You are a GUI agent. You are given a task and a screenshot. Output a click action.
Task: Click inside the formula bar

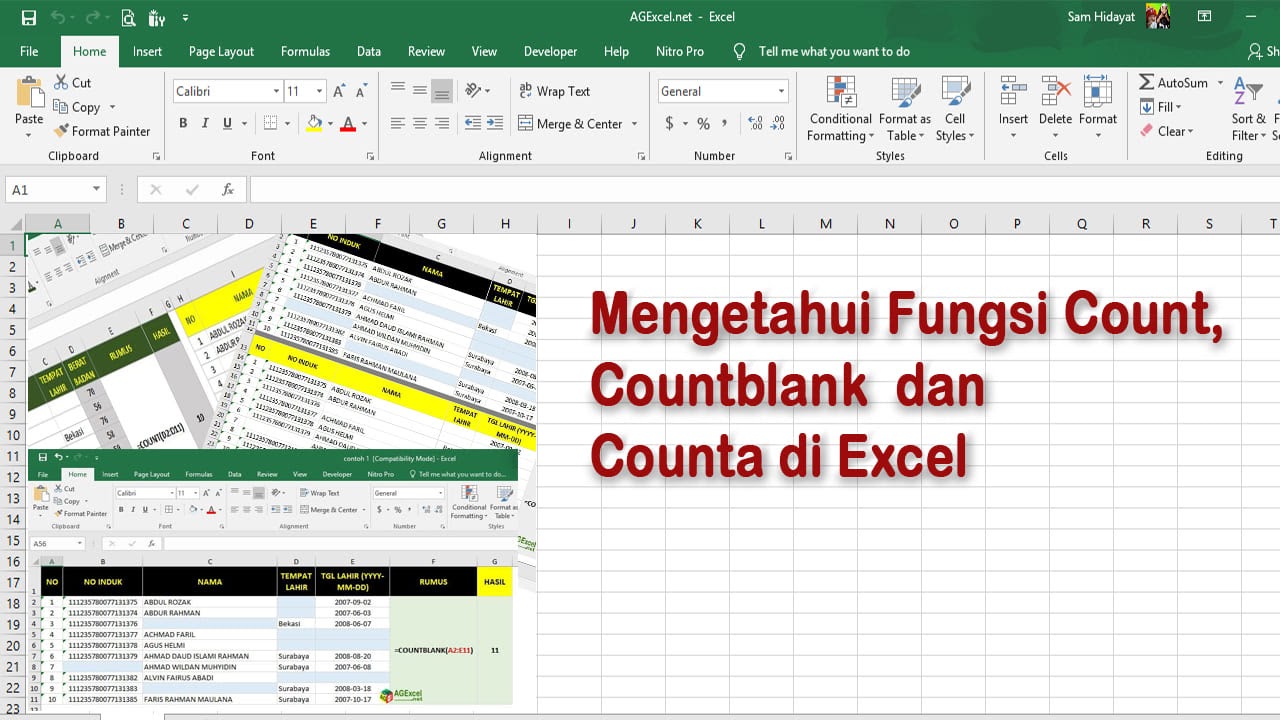point(764,189)
